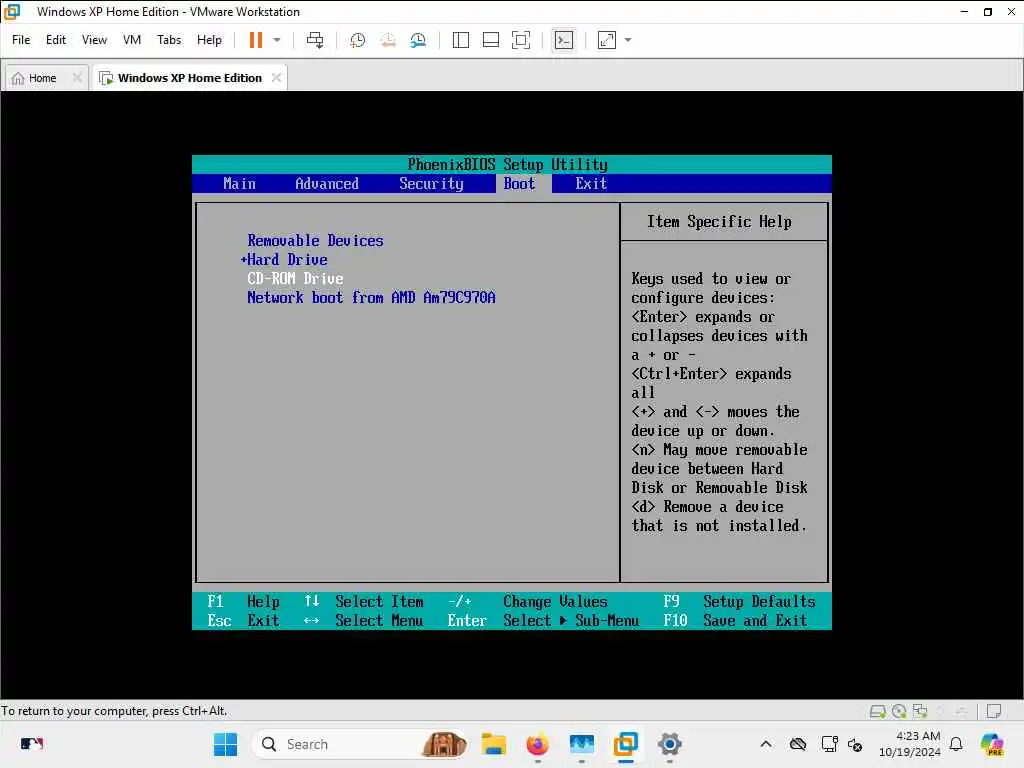Viewport: 1024px width, 768px height.
Task: Open the File menu
Action: [x=21, y=40]
